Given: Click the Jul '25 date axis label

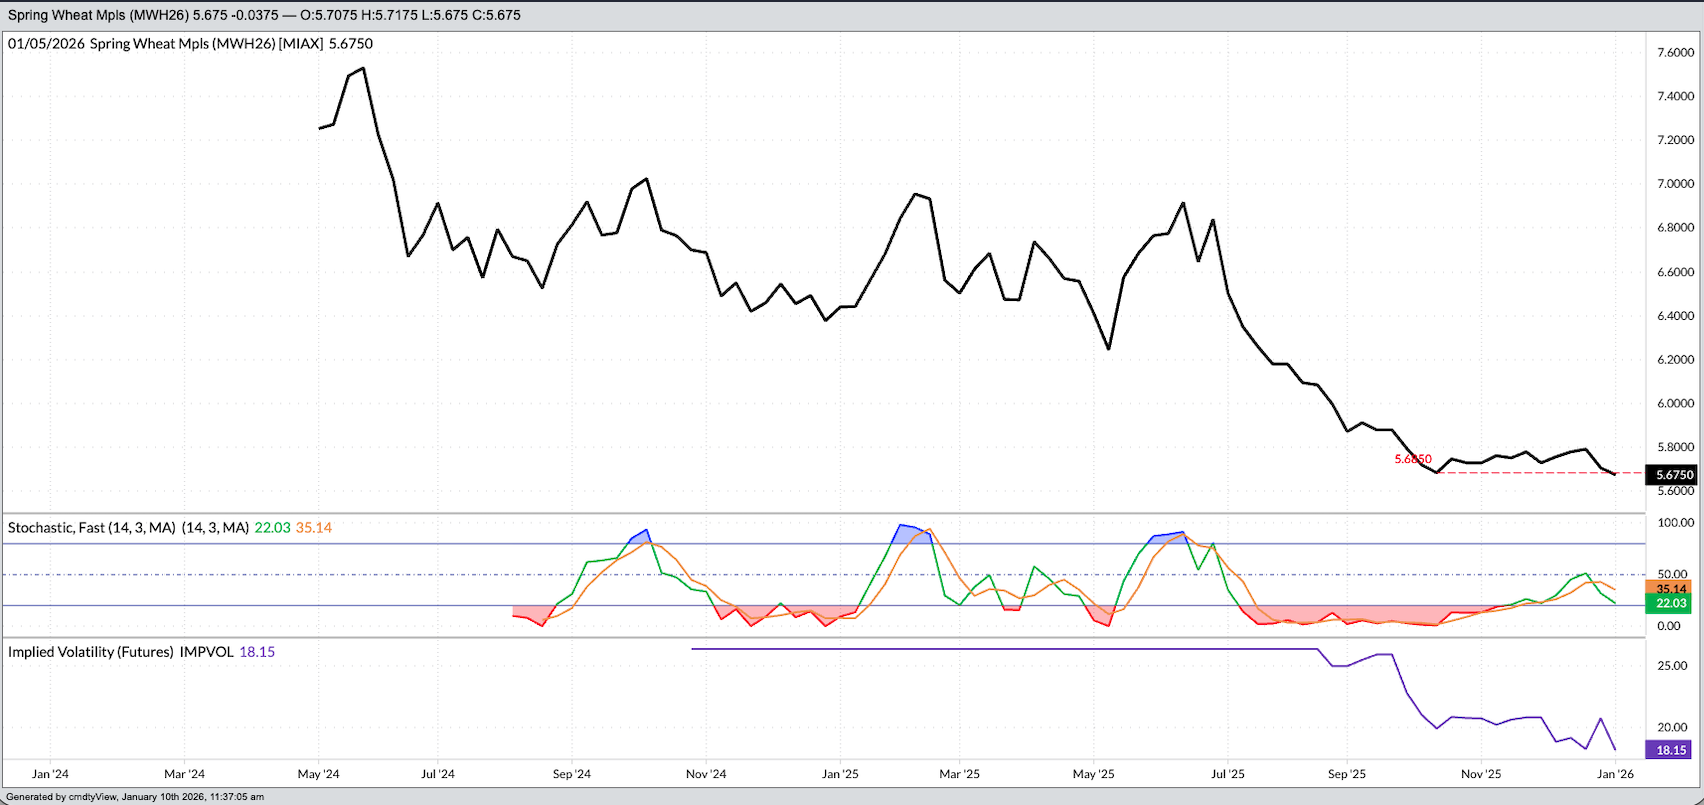Looking at the screenshot, I should coord(1228,774).
